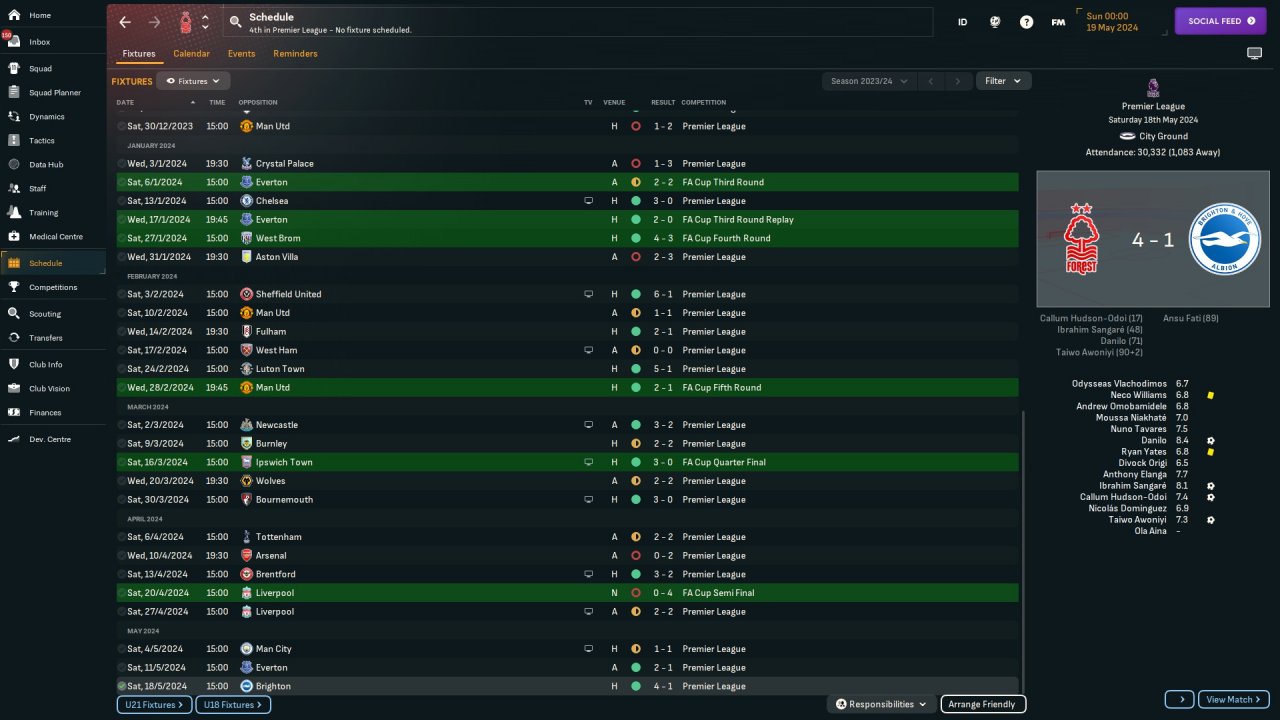Go back using the left arrow
This screenshot has height=720, width=1280.
[x=125, y=22]
